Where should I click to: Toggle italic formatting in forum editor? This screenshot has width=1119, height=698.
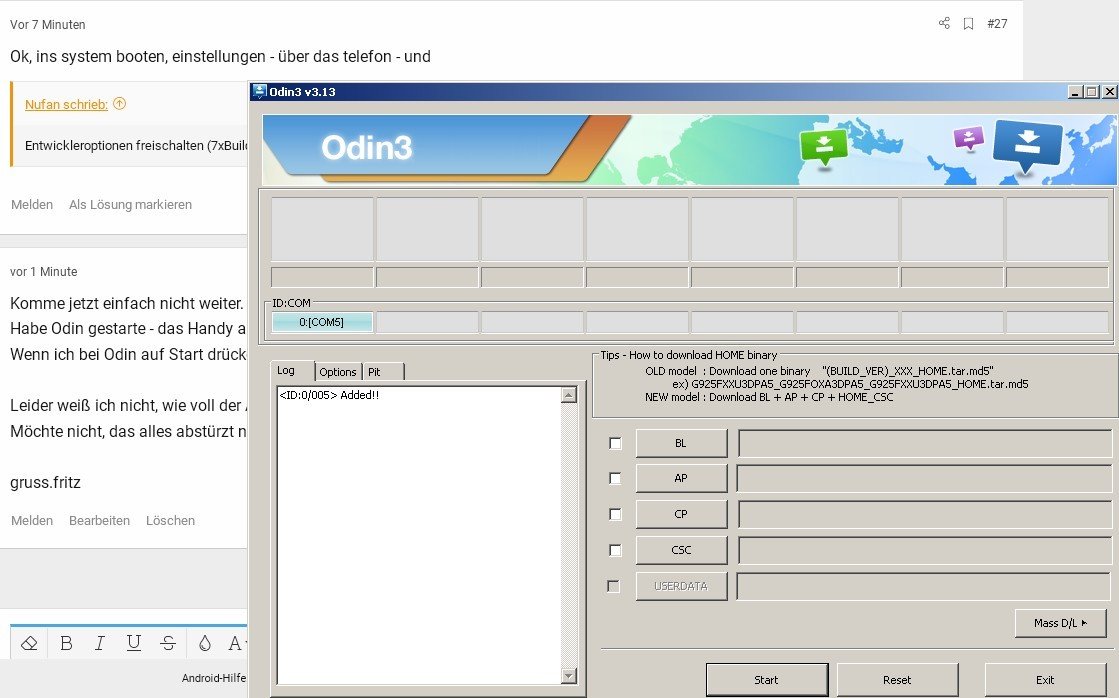point(100,643)
